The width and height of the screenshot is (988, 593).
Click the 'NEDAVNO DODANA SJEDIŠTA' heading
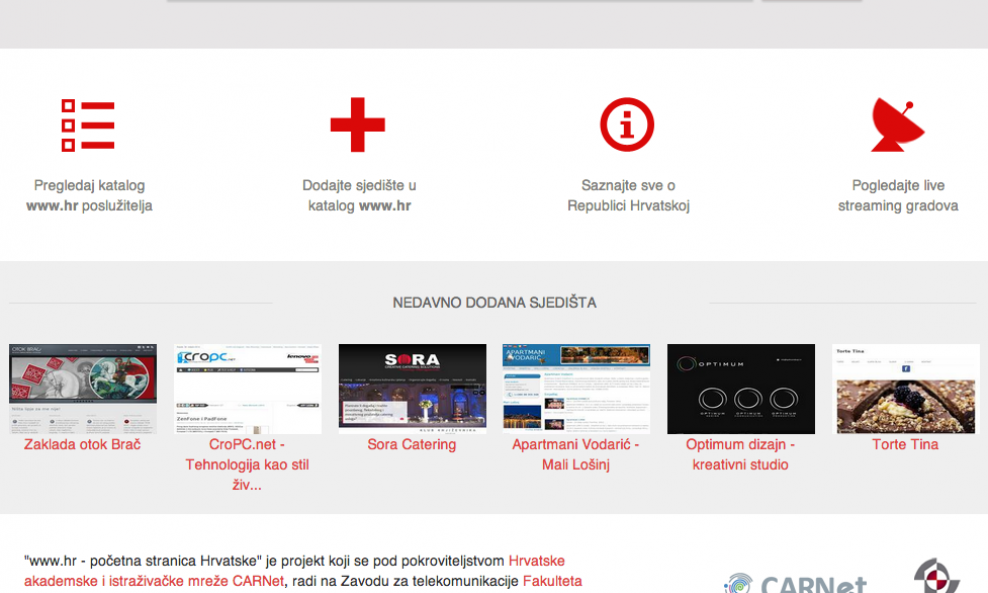(x=495, y=303)
